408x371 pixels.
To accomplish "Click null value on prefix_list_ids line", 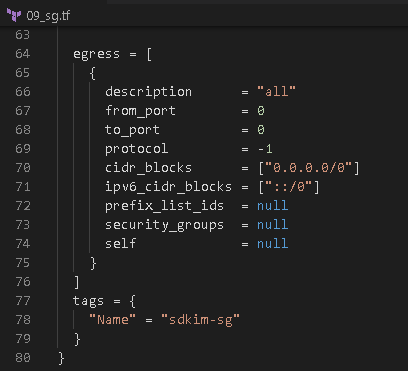I will point(273,206).
